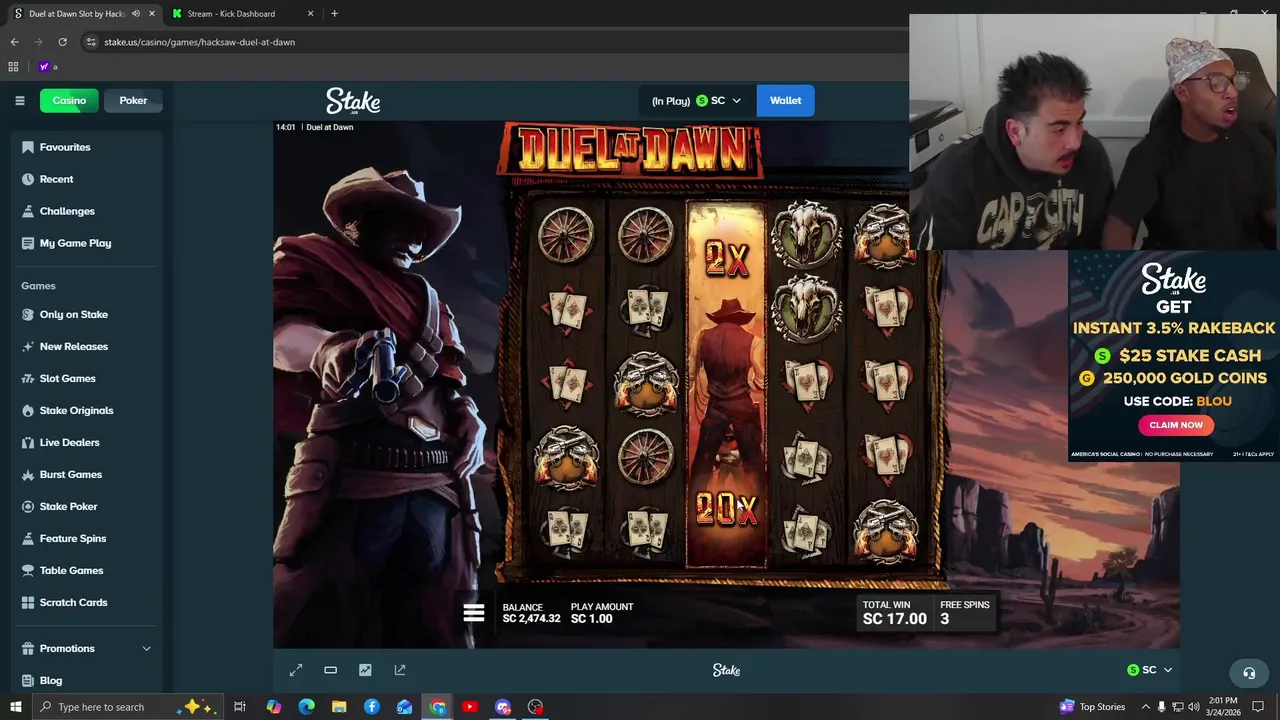Open Task View on taskbar
The width and height of the screenshot is (1280, 720).
click(240, 707)
